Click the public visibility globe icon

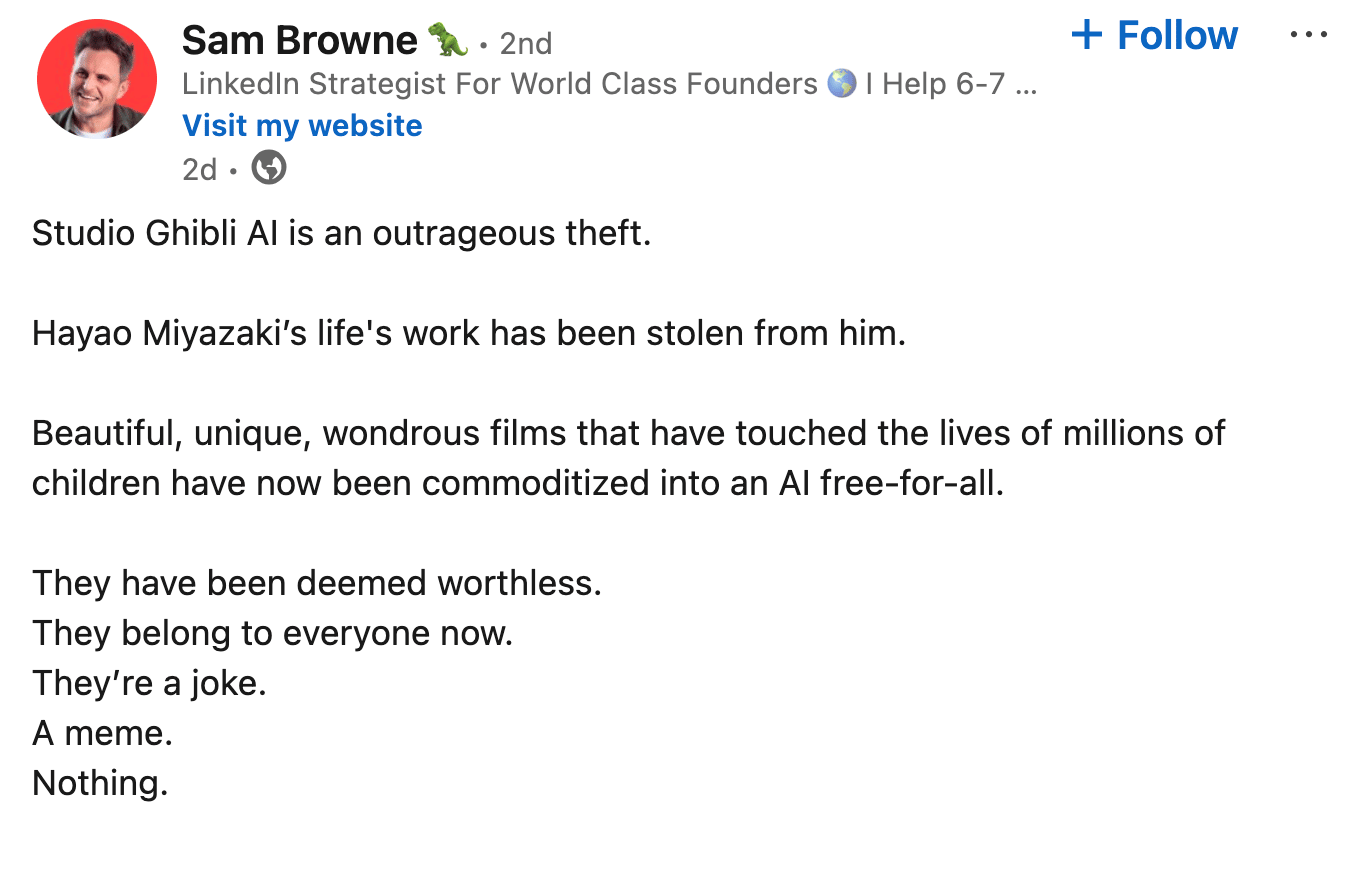268,168
